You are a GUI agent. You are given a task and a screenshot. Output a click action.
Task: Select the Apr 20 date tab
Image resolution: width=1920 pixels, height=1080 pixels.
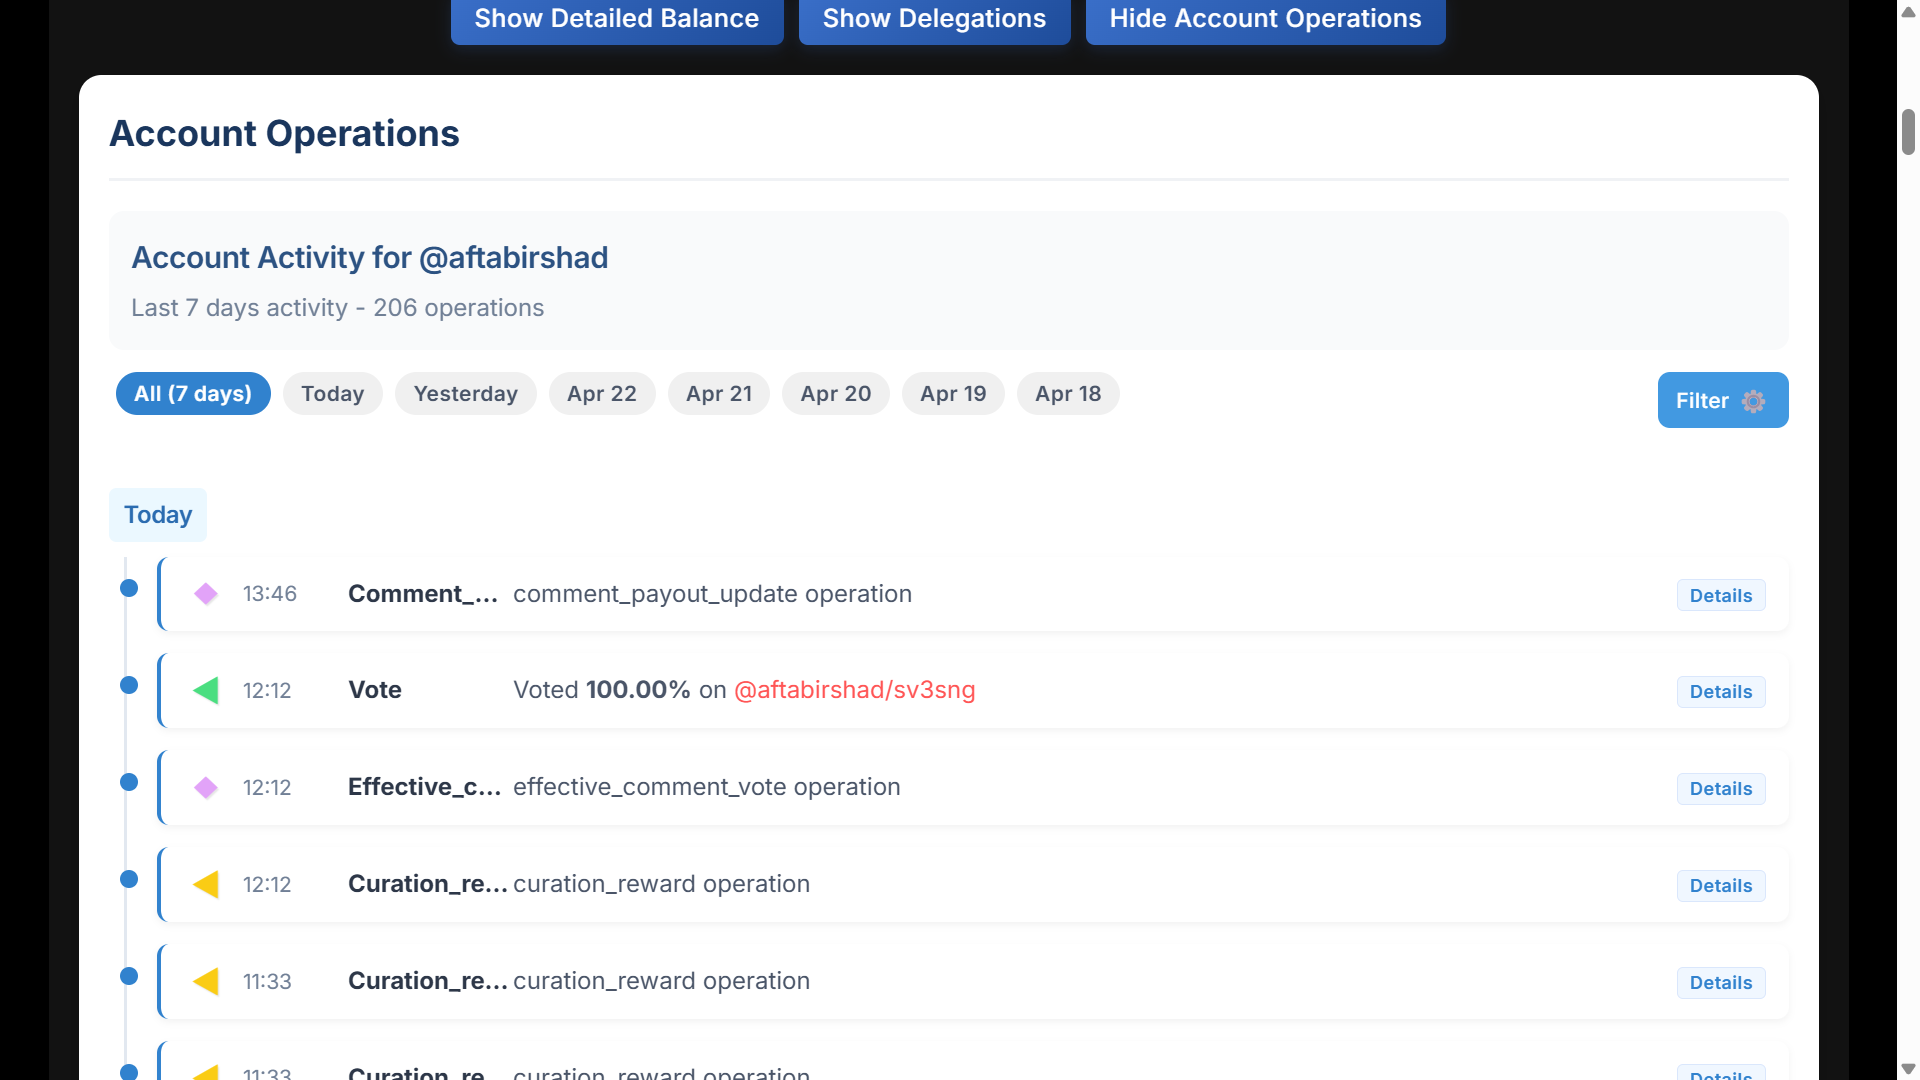(x=835, y=394)
